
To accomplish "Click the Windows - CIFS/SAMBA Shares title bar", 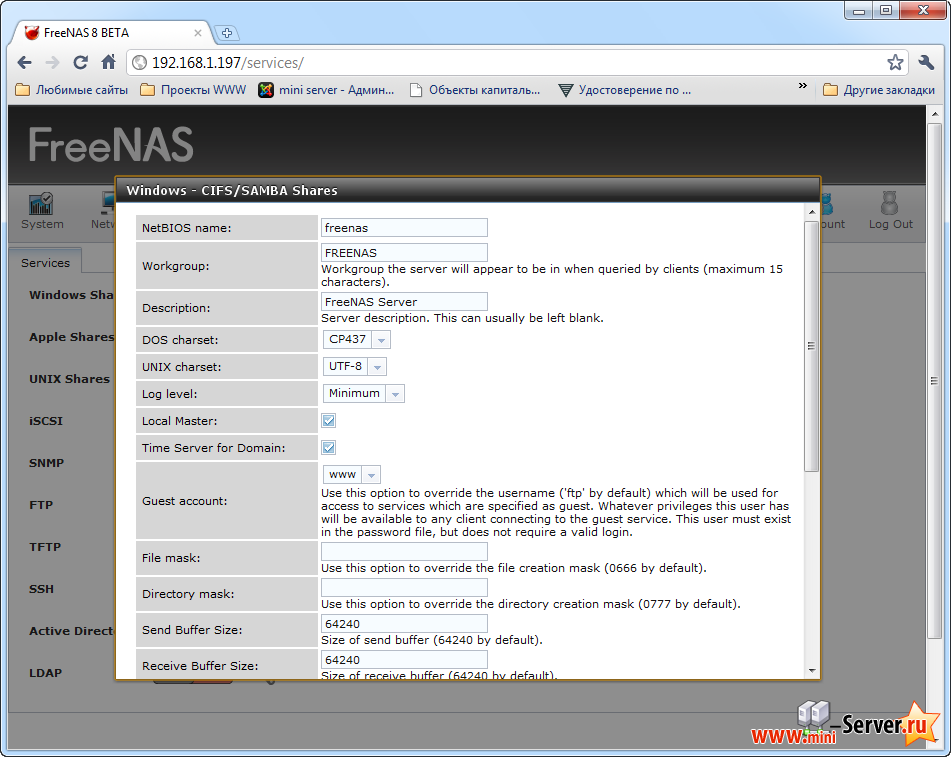I will point(468,190).
